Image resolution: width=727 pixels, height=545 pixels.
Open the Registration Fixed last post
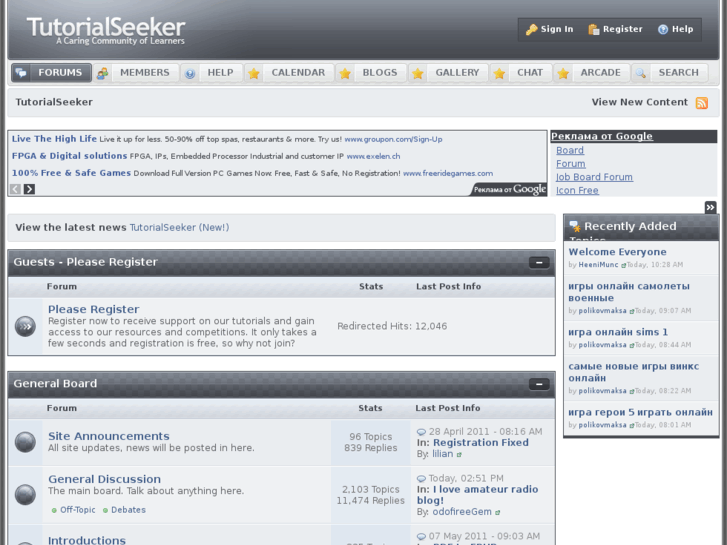[x=481, y=442]
